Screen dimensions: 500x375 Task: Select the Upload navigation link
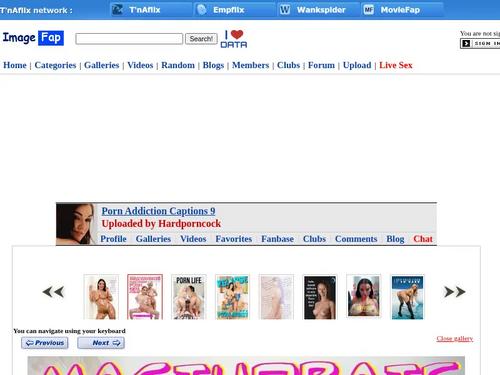click(357, 65)
